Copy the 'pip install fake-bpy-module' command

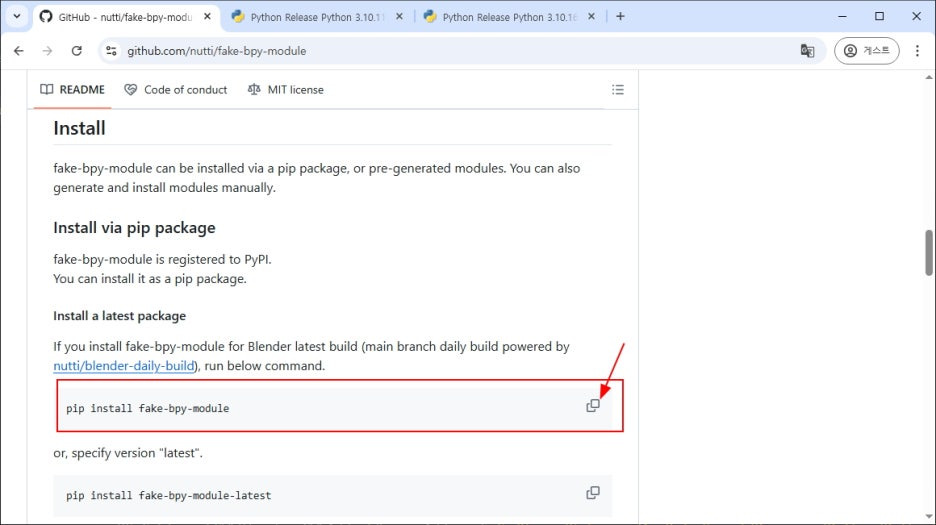click(593, 406)
